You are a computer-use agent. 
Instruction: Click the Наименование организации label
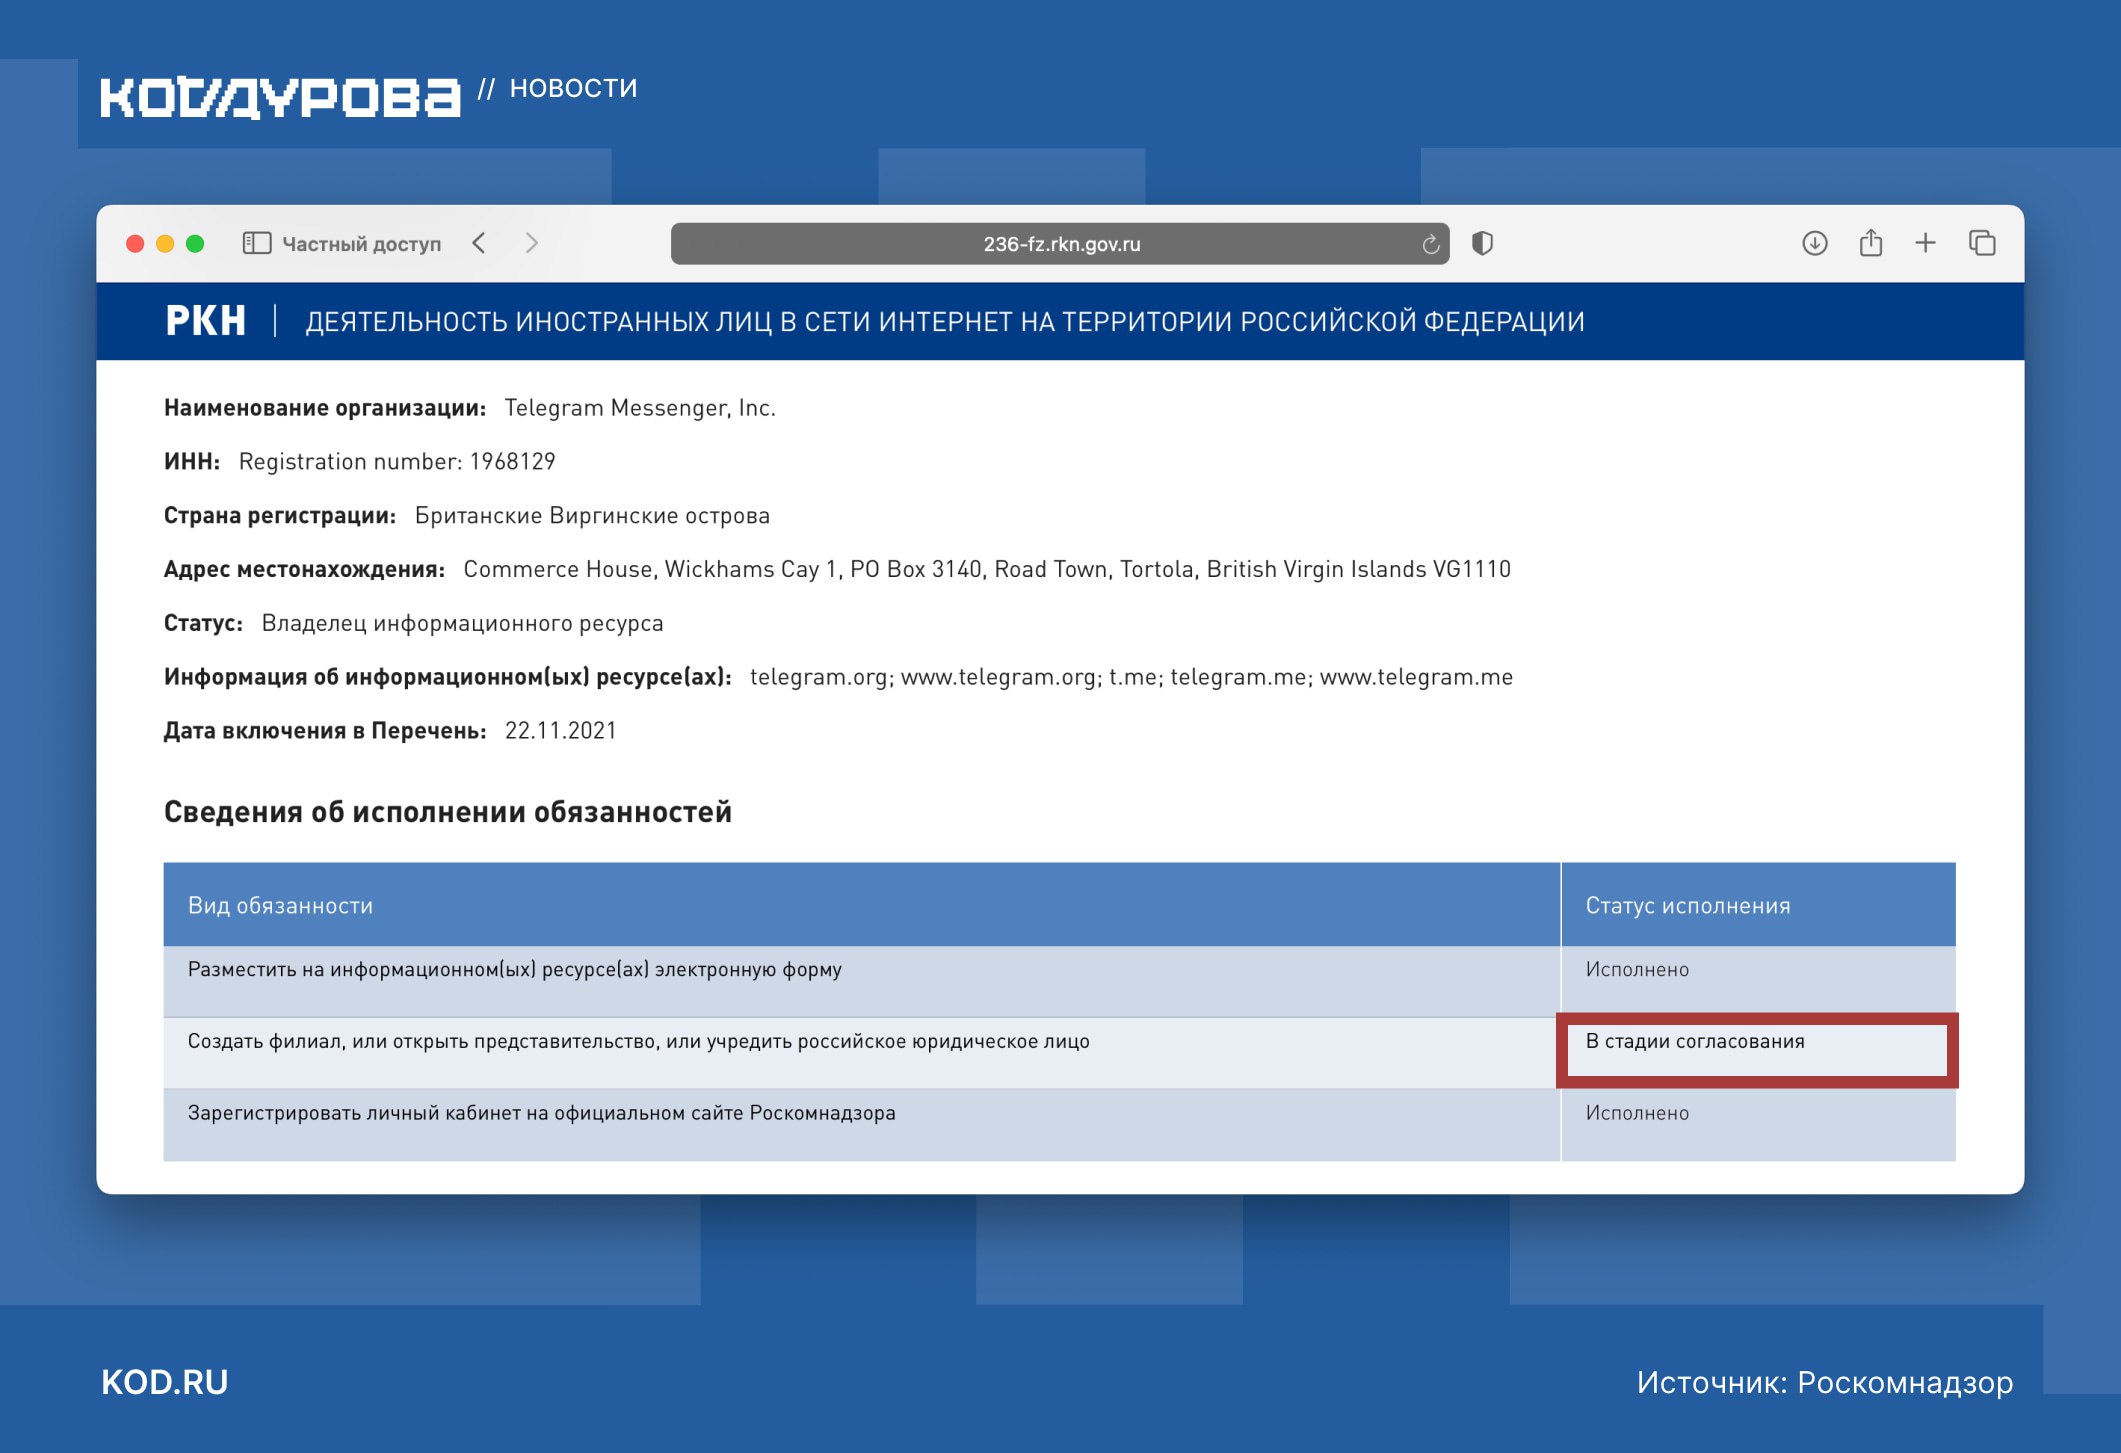[x=325, y=408]
